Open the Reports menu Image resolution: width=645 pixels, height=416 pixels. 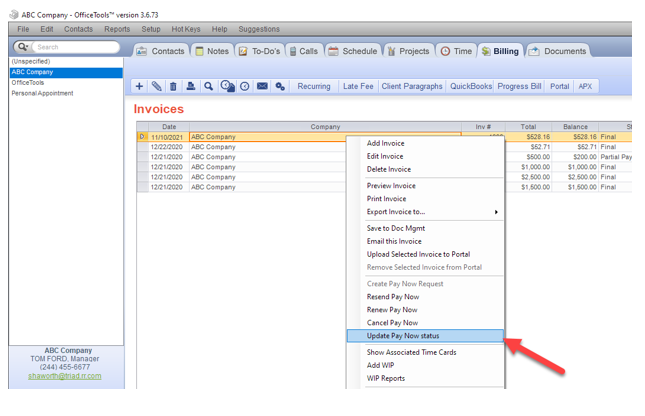(117, 29)
